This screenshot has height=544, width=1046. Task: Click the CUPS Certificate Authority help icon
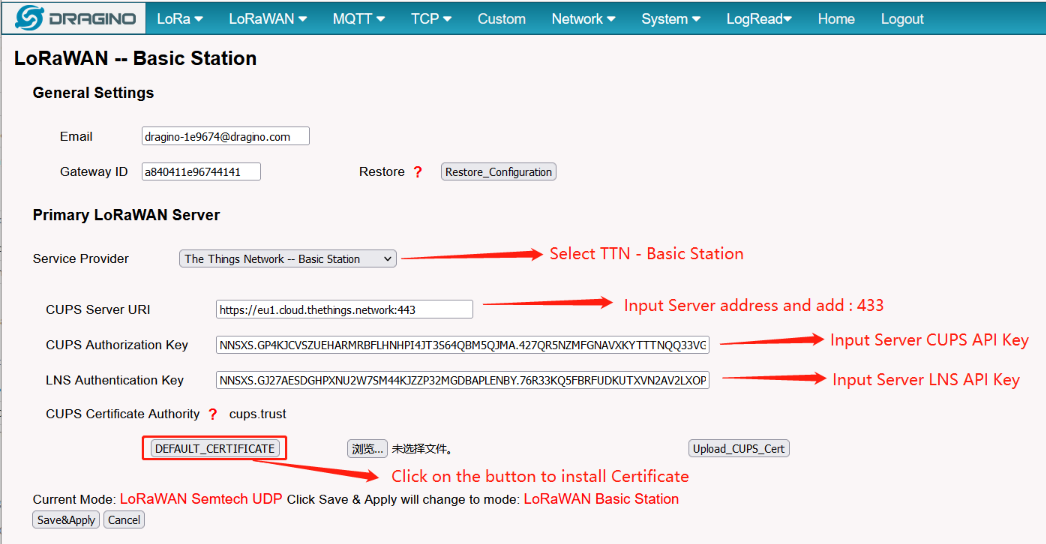[212, 414]
